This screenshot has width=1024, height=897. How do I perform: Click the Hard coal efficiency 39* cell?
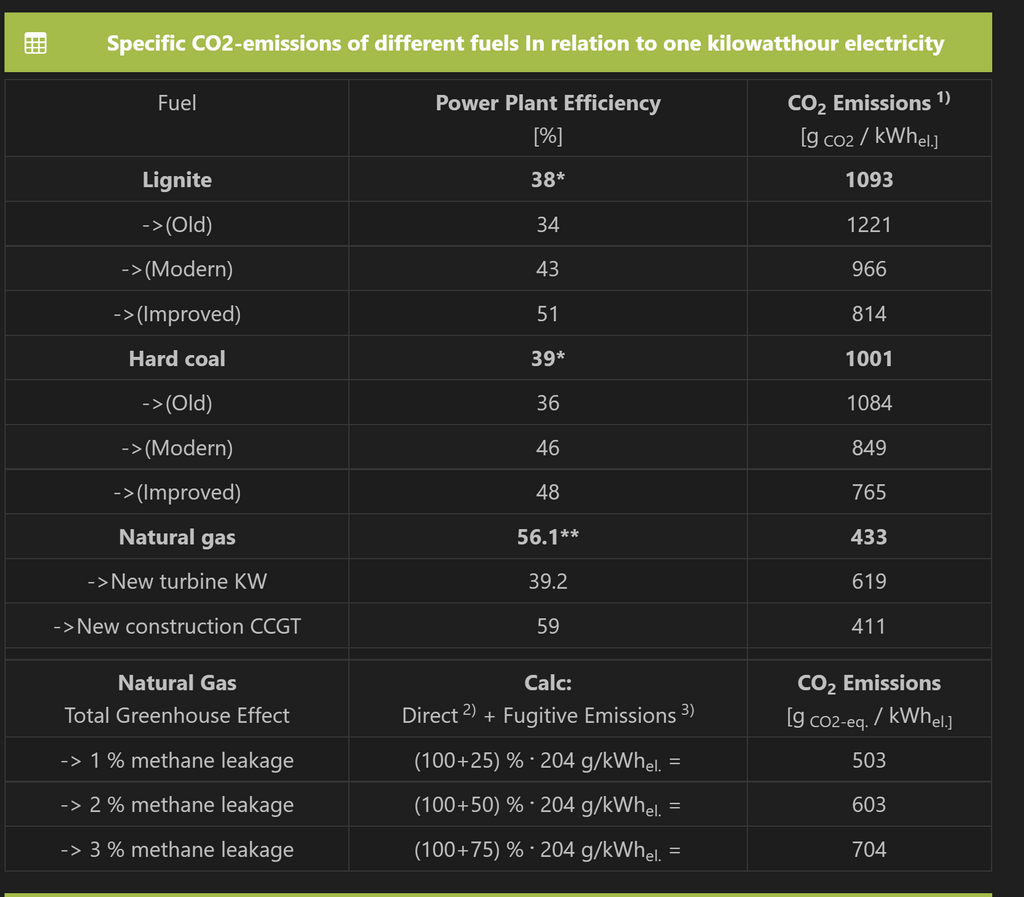(x=548, y=359)
